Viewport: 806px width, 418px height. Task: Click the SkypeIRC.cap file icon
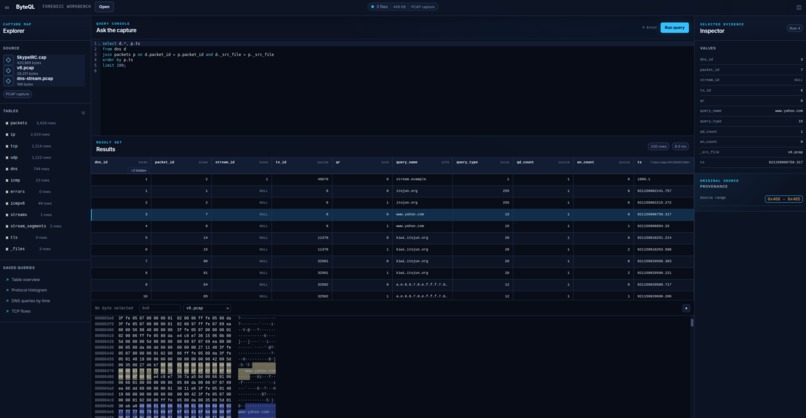click(8, 60)
